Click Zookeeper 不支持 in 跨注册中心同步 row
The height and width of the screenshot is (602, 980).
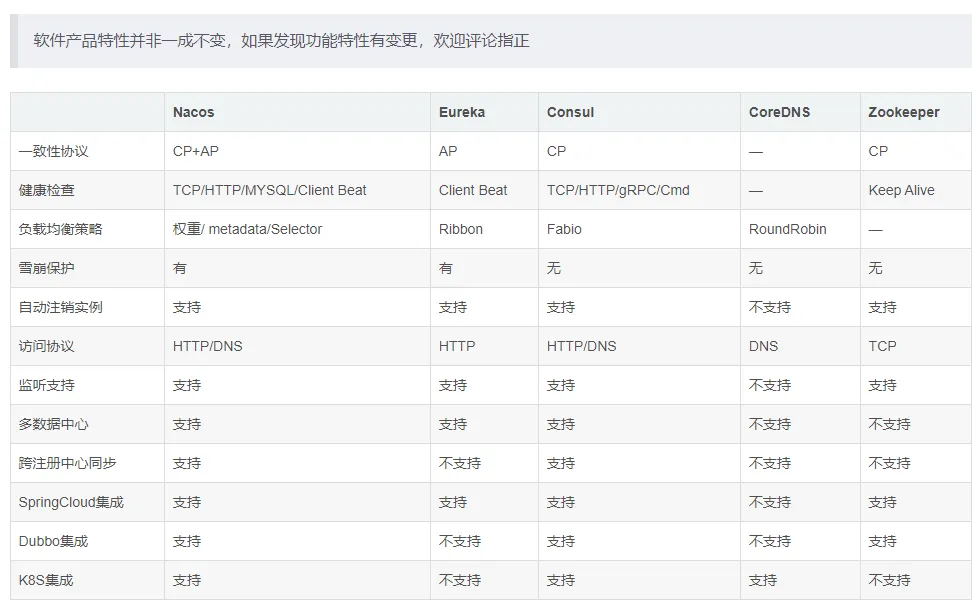pyautogui.click(x=889, y=463)
